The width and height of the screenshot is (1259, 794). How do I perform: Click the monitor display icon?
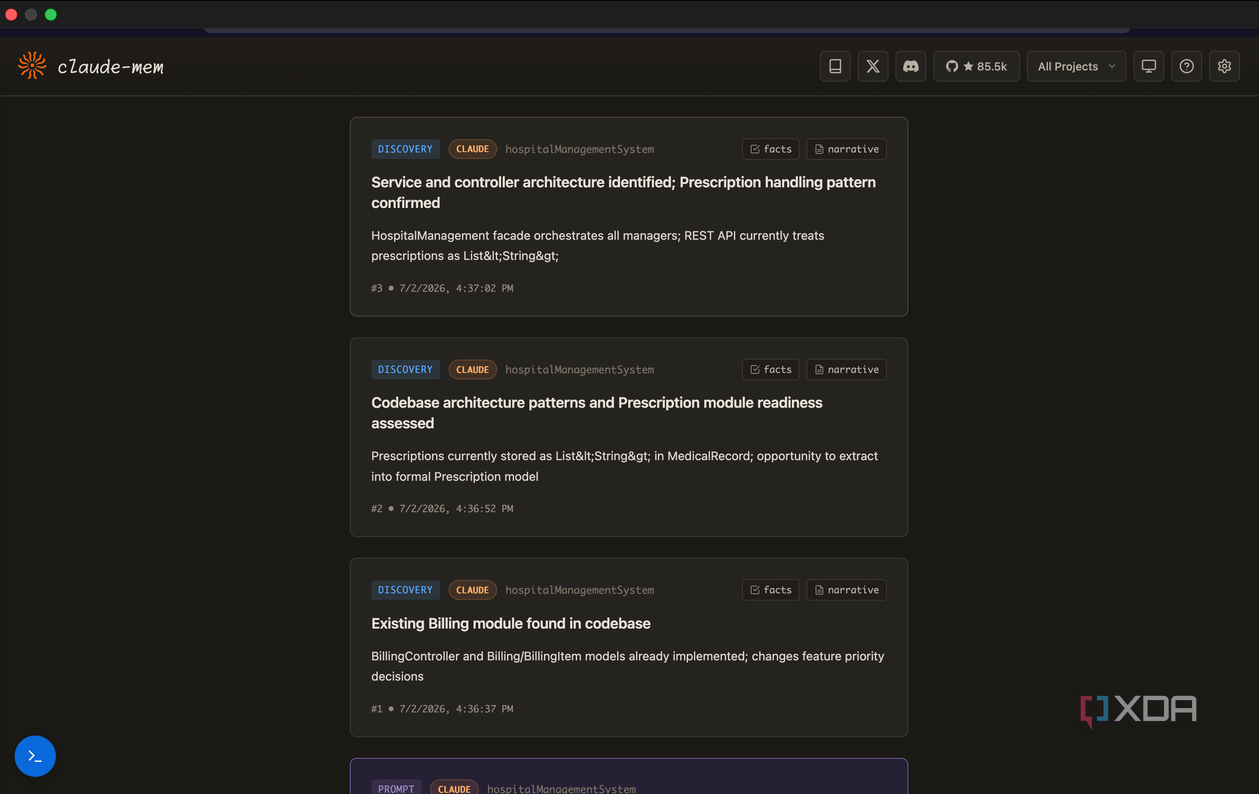click(x=1149, y=66)
